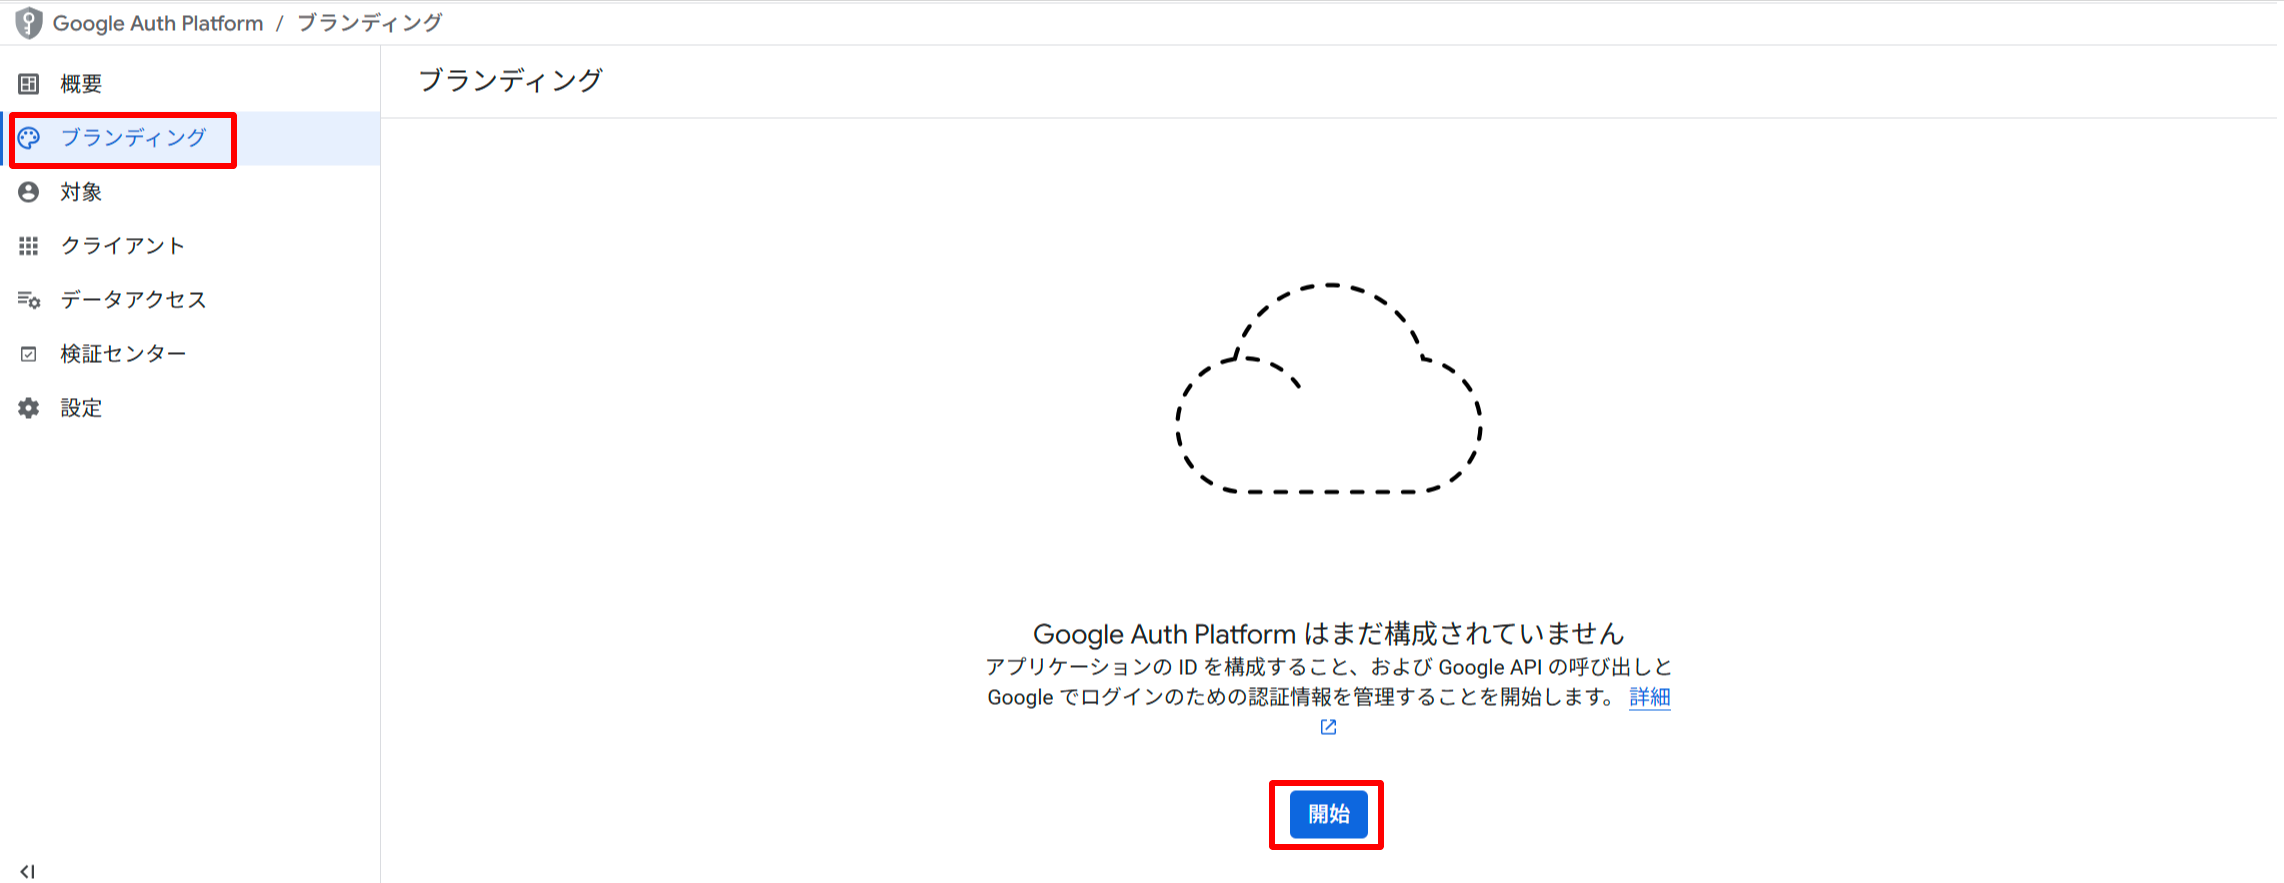Click the ブランディング palette icon
The image size is (2284, 883).
[29, 138]
